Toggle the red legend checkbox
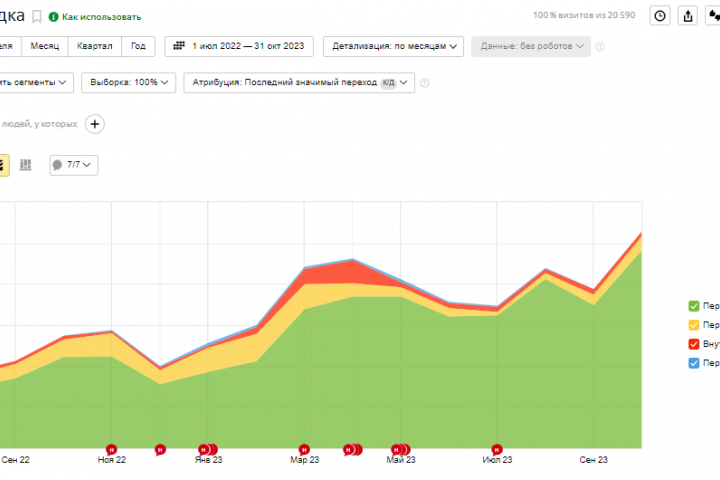720x480 pixels. [x=694, y=344]
